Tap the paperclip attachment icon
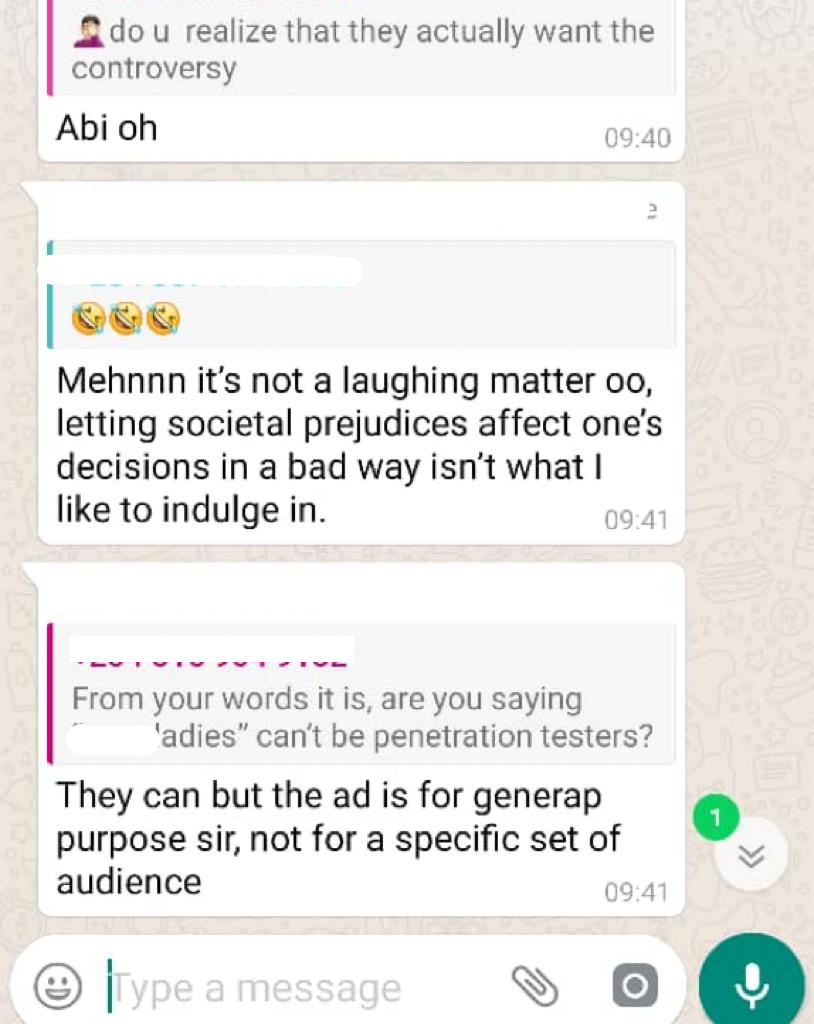 pyautogui.click(x=535, y=987)
